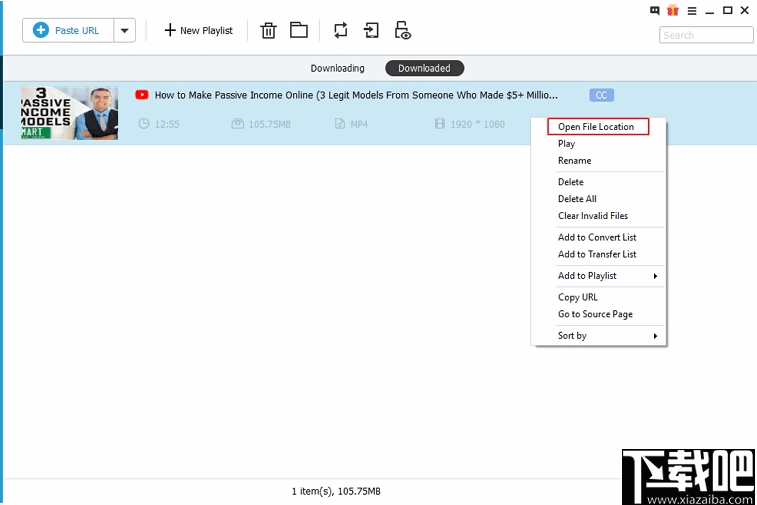Open the hamburger menu icon
This screenshot has width=757, height=505.
(691, 10)
